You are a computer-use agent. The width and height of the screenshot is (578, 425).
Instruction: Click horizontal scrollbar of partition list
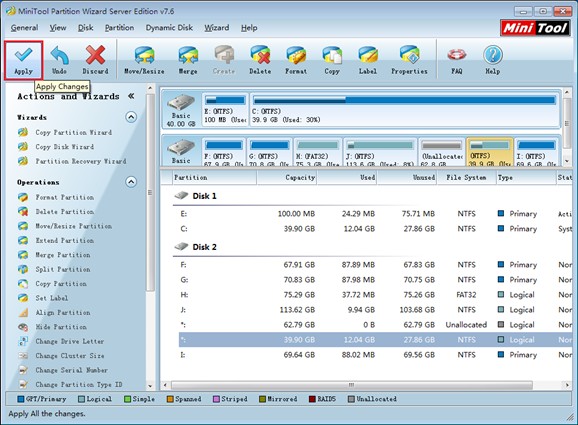pos(352,385)
